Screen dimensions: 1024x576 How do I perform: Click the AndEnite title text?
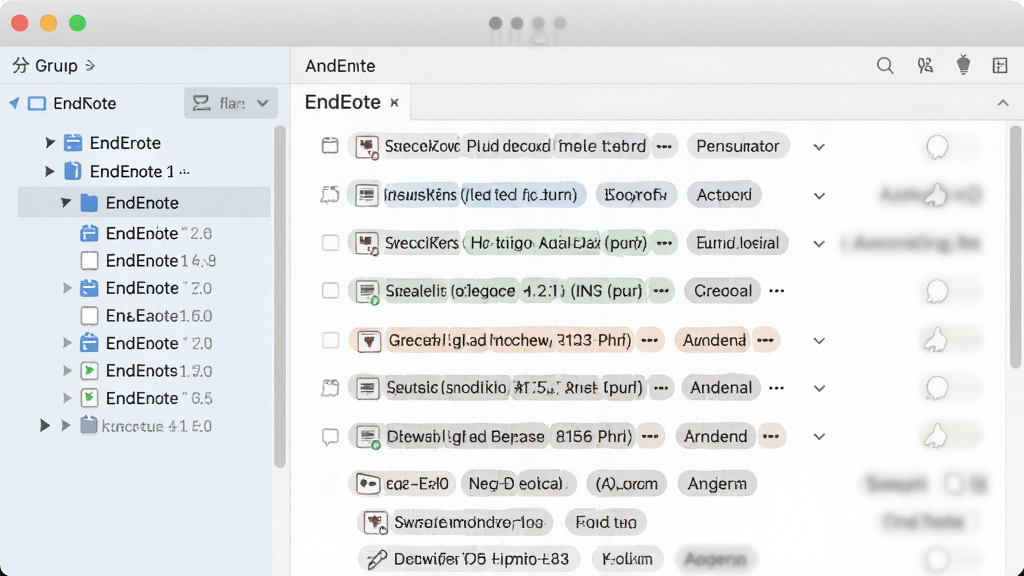click(340, 65)
